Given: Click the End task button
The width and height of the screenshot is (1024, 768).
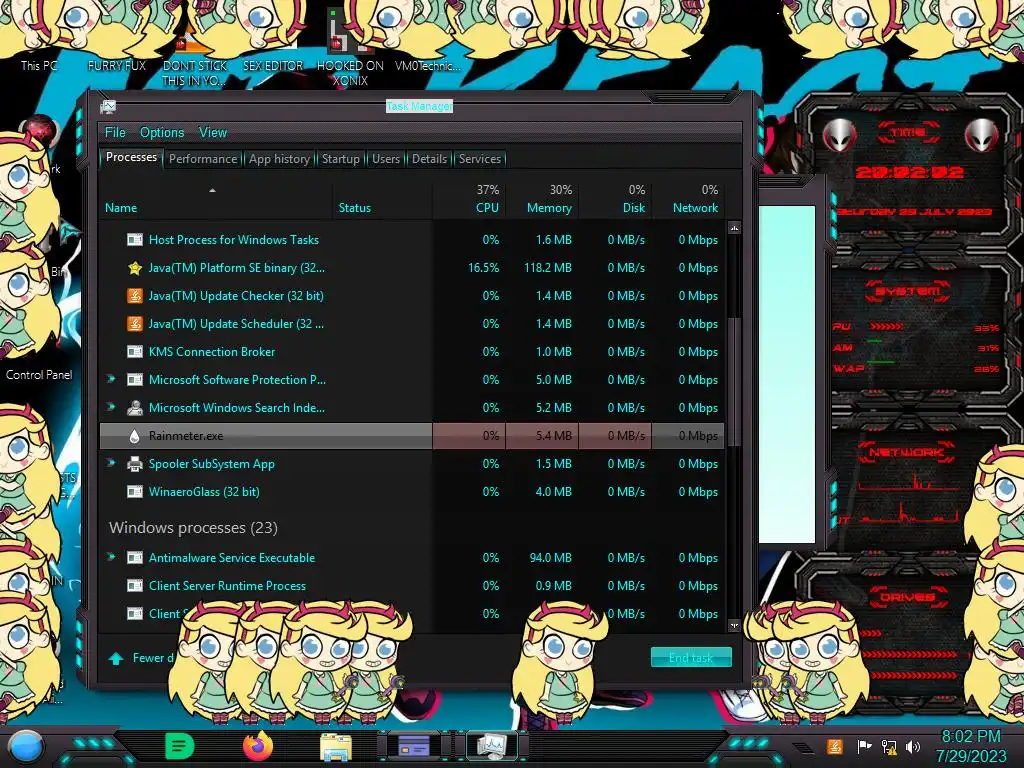Looking at the screenshot, I should [x=691, y=658].
